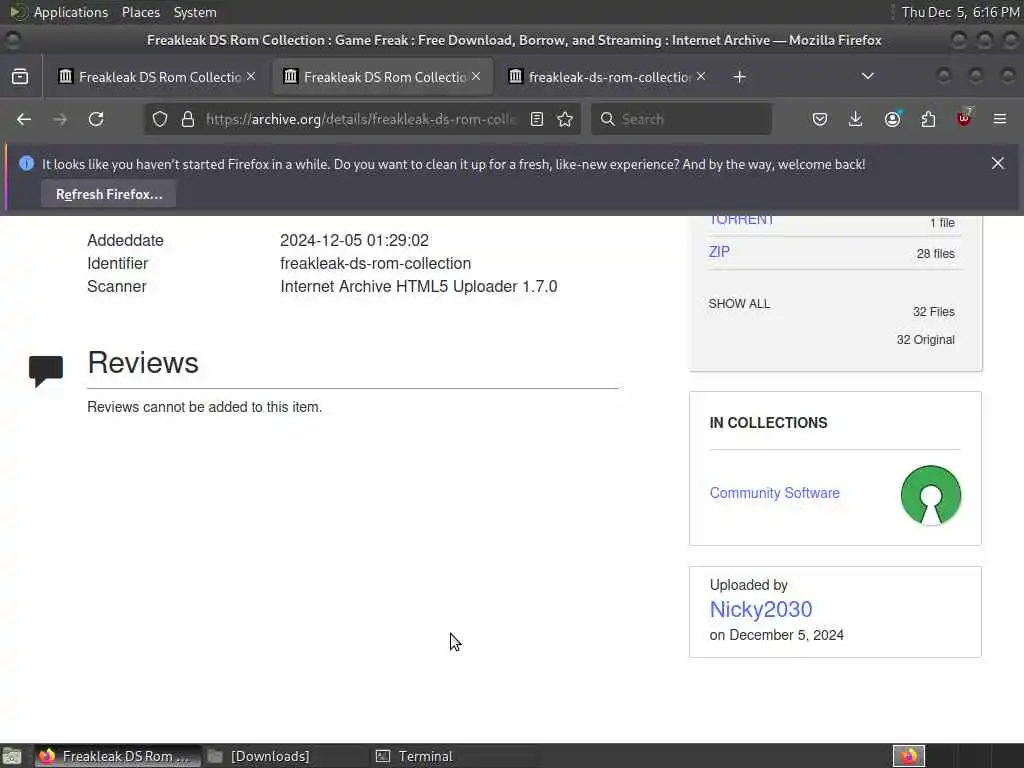
Task: Select the Freakleak DS Rom taskbar button
Action: pyautogui.click(x=118, y=756)
